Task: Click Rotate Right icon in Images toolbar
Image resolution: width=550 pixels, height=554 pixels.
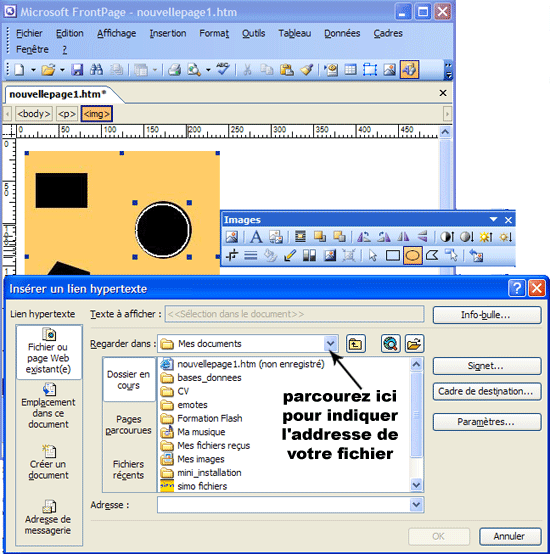Action: point(383,237)
